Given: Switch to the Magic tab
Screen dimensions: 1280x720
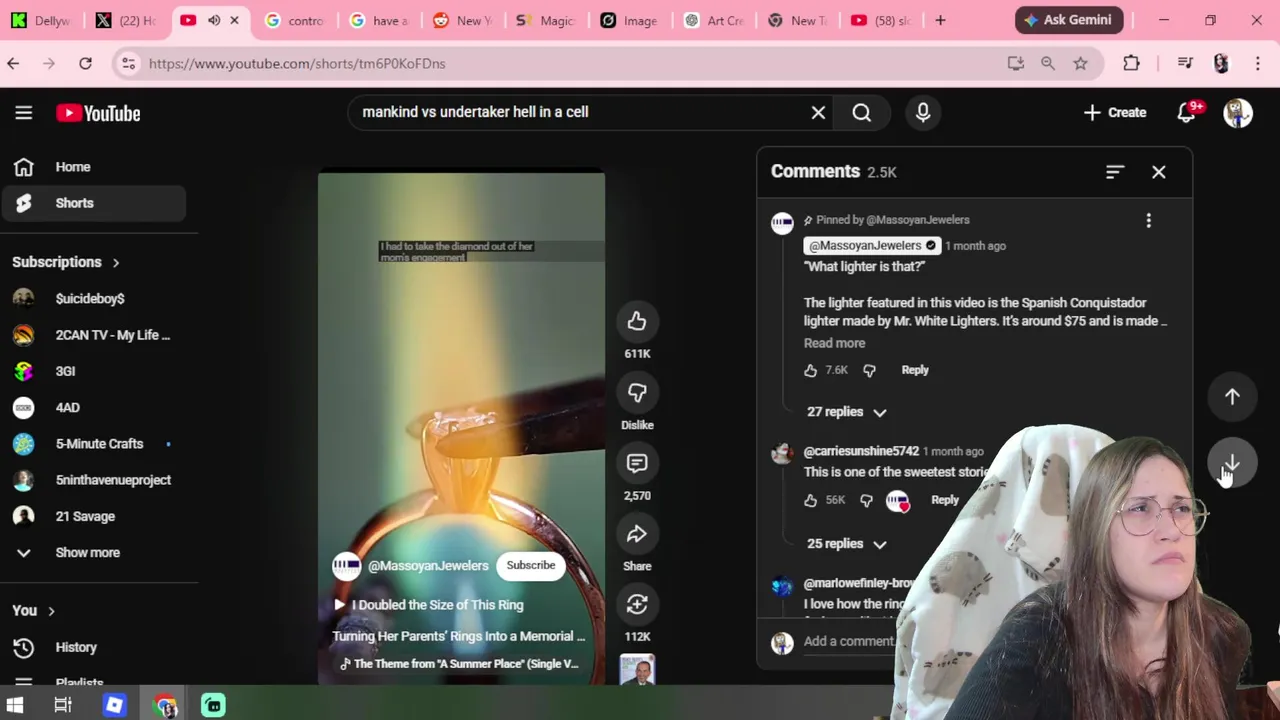Looking at the screenshot, I should [545, 20].
